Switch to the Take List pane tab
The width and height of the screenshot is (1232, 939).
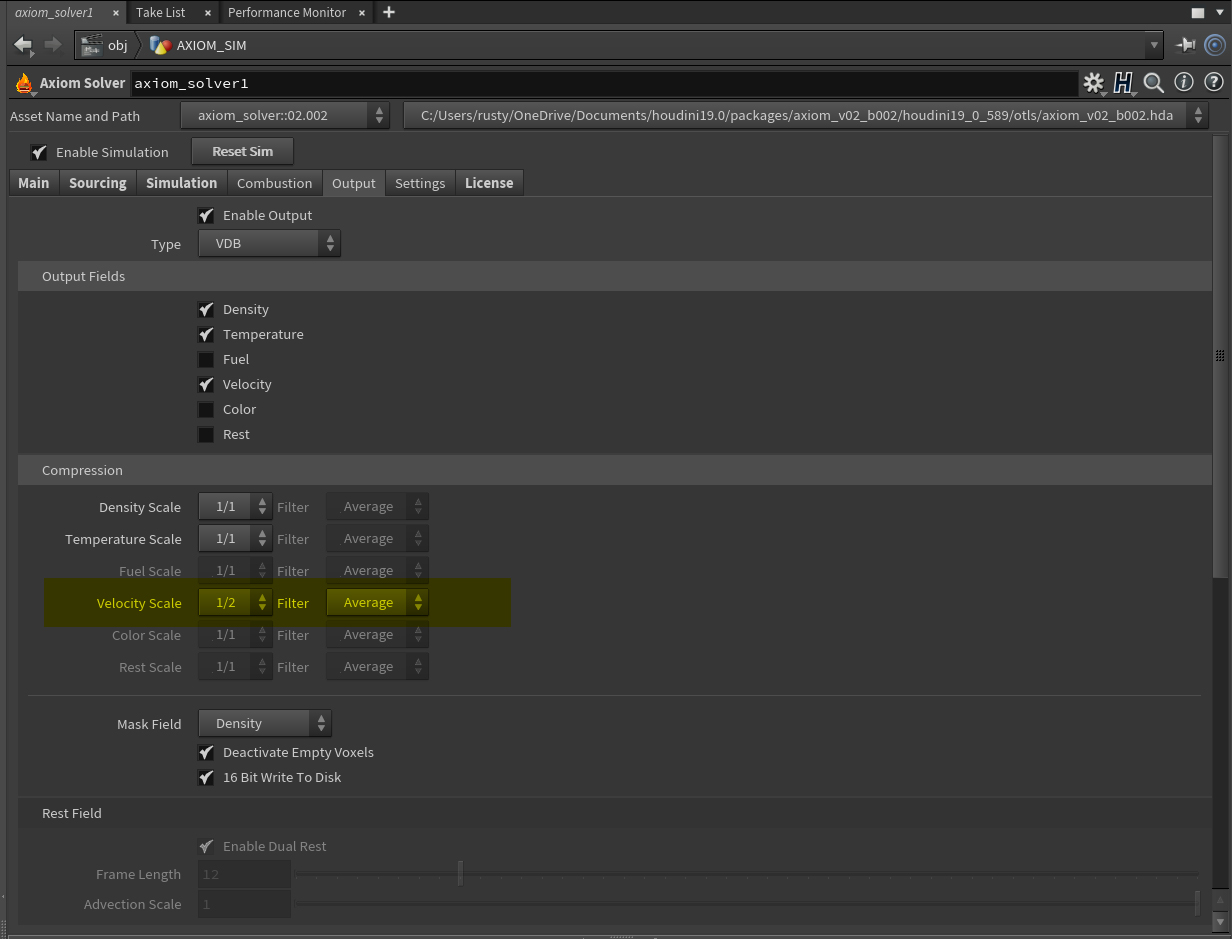161,13
